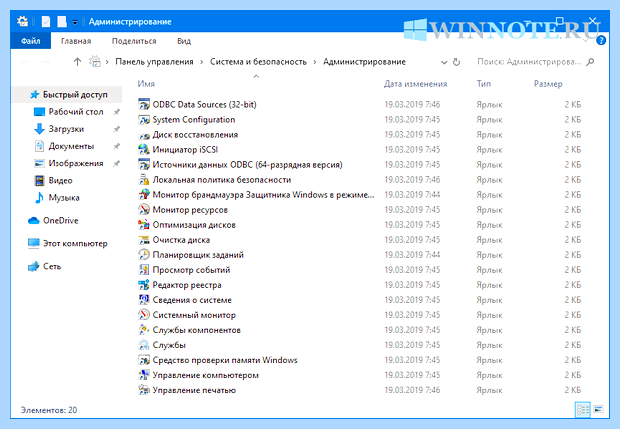Click the Редактор реестра icon
620x429 pixels.
coord(144,285)
